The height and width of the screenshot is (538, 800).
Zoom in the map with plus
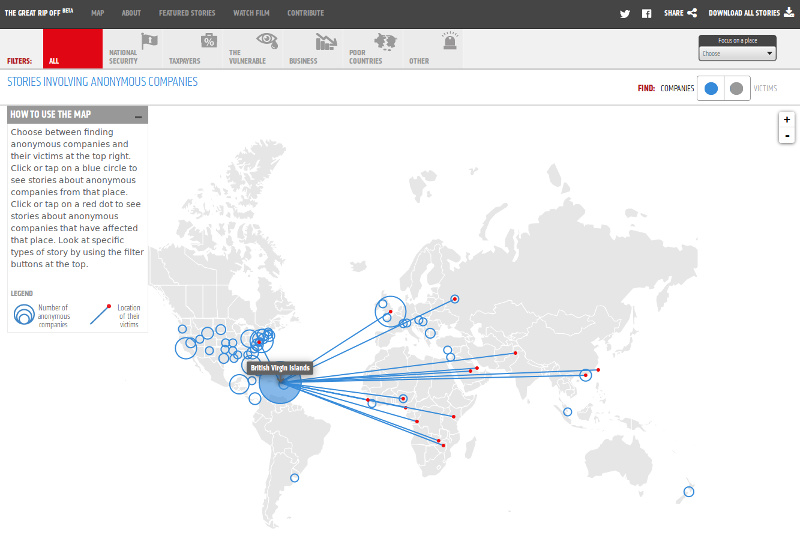[x=787, y=119]
